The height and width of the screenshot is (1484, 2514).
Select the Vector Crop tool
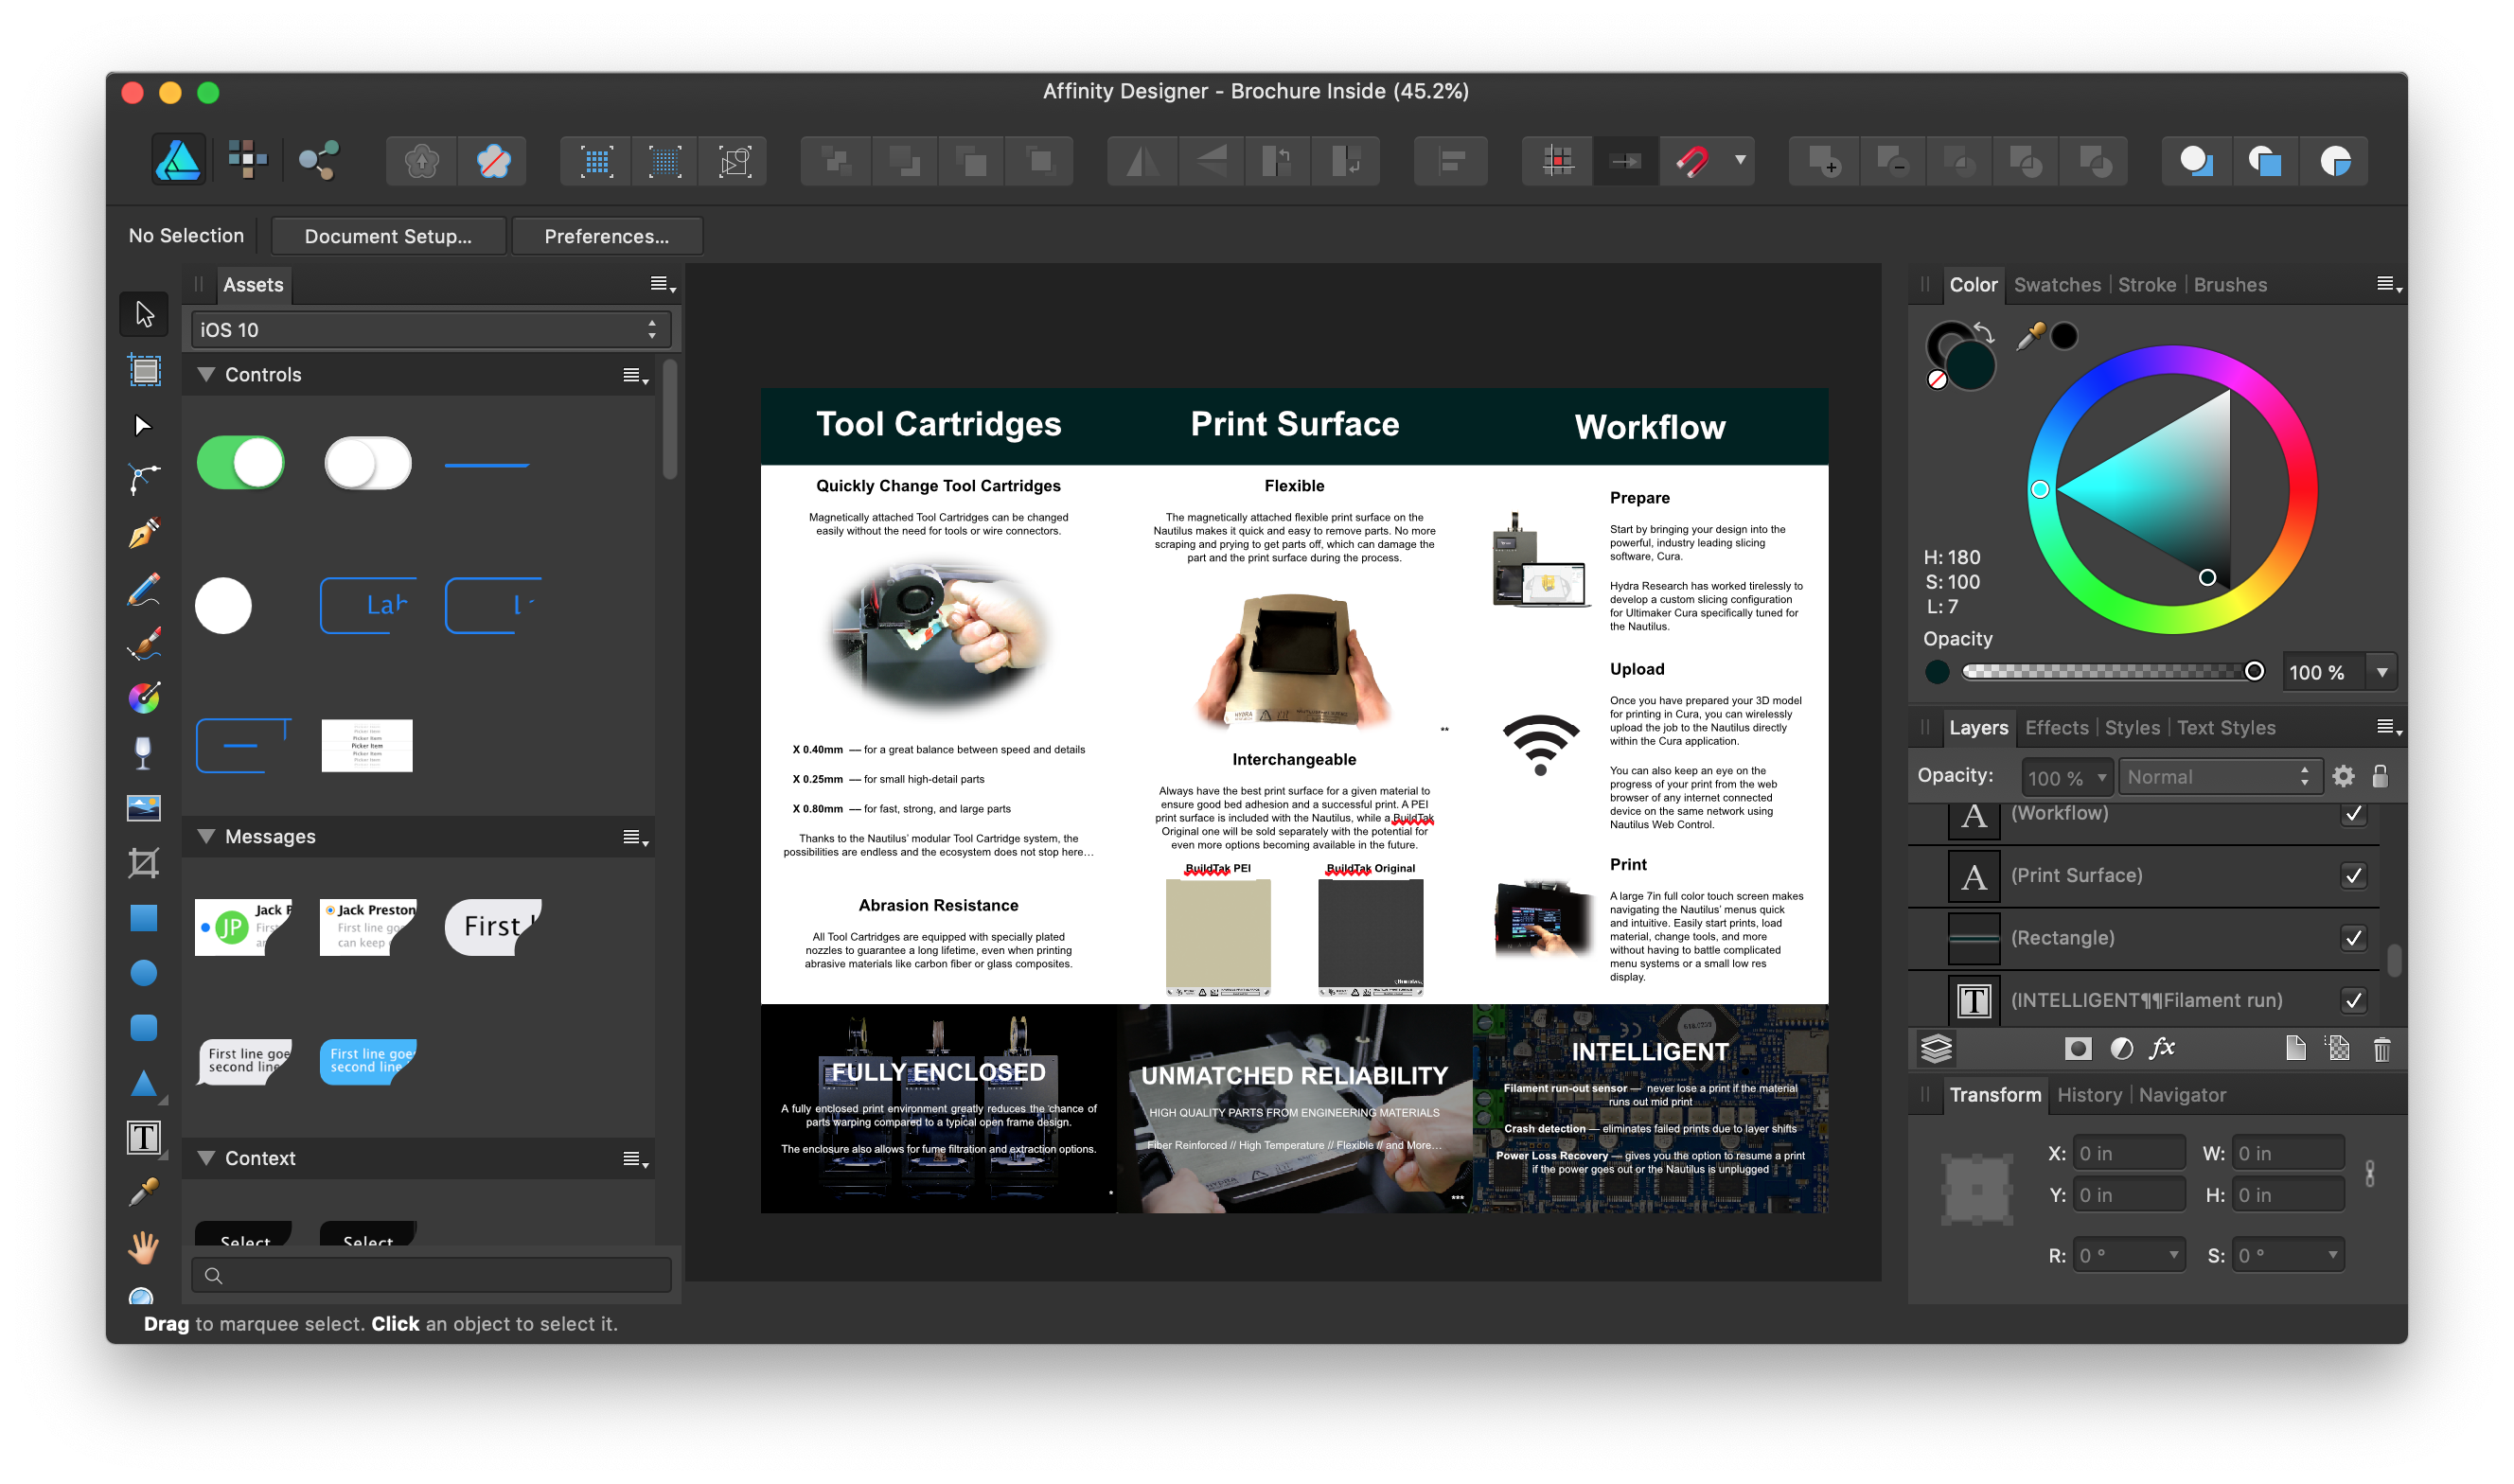(x=143, y=862)
